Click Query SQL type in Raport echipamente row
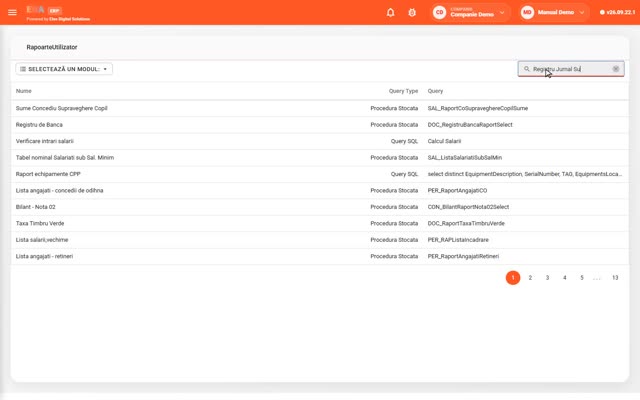Viewport: 640px width, 400px height. pos(404,174)
